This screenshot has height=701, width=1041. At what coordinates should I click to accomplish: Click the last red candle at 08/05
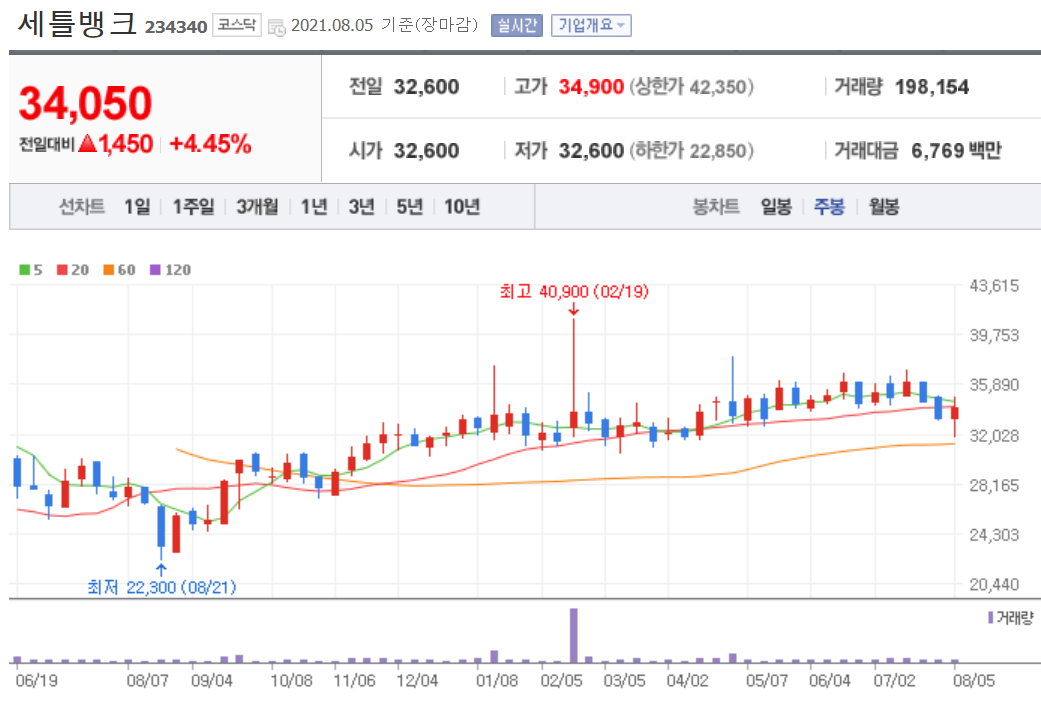tap(955, 413)
